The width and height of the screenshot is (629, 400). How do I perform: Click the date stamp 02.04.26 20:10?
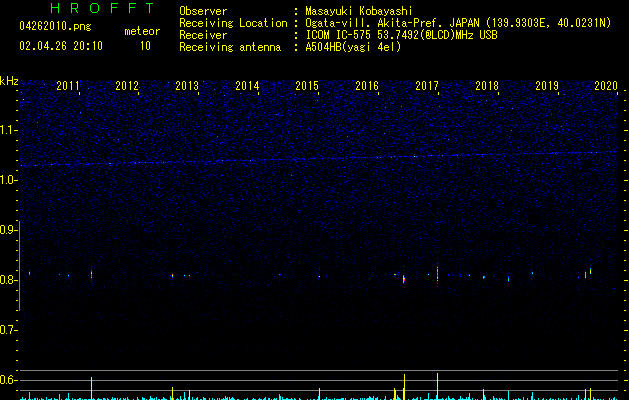click(61, 46)
